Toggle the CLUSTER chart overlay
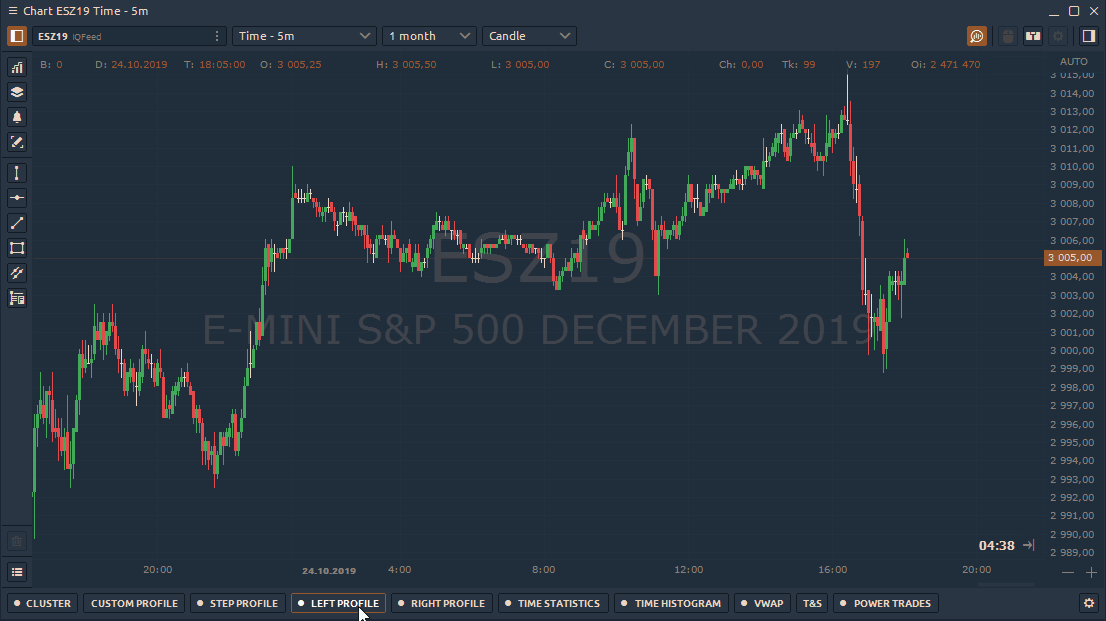Viewport: 1106px width, 621px height. [42, 603]
